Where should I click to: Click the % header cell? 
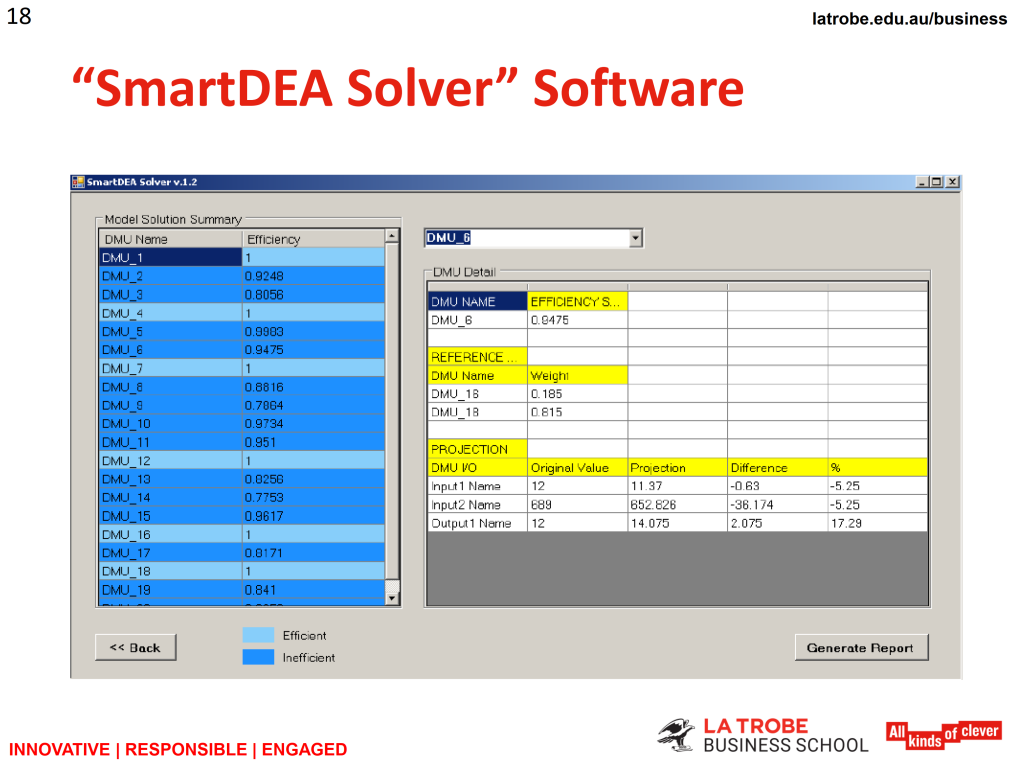(x=877, y=468)
